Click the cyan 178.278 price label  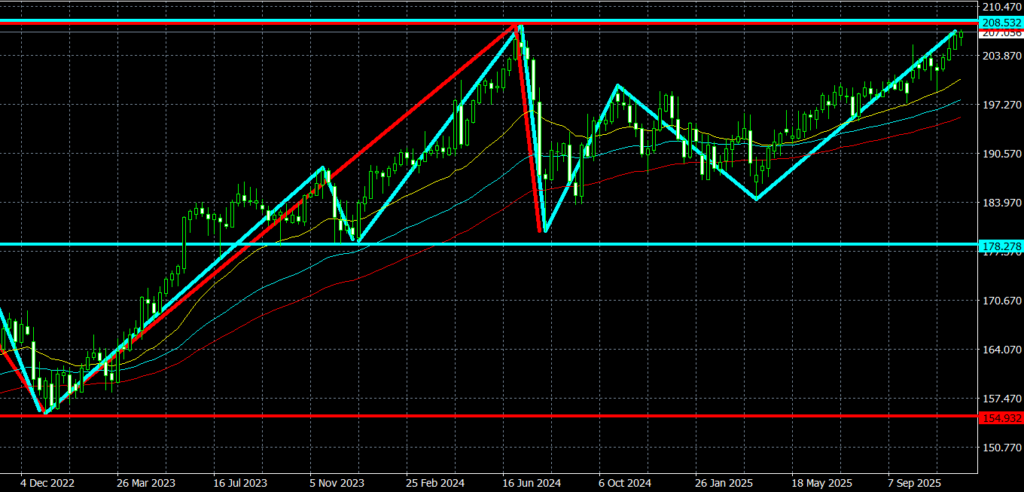click(x=996, y=244)
